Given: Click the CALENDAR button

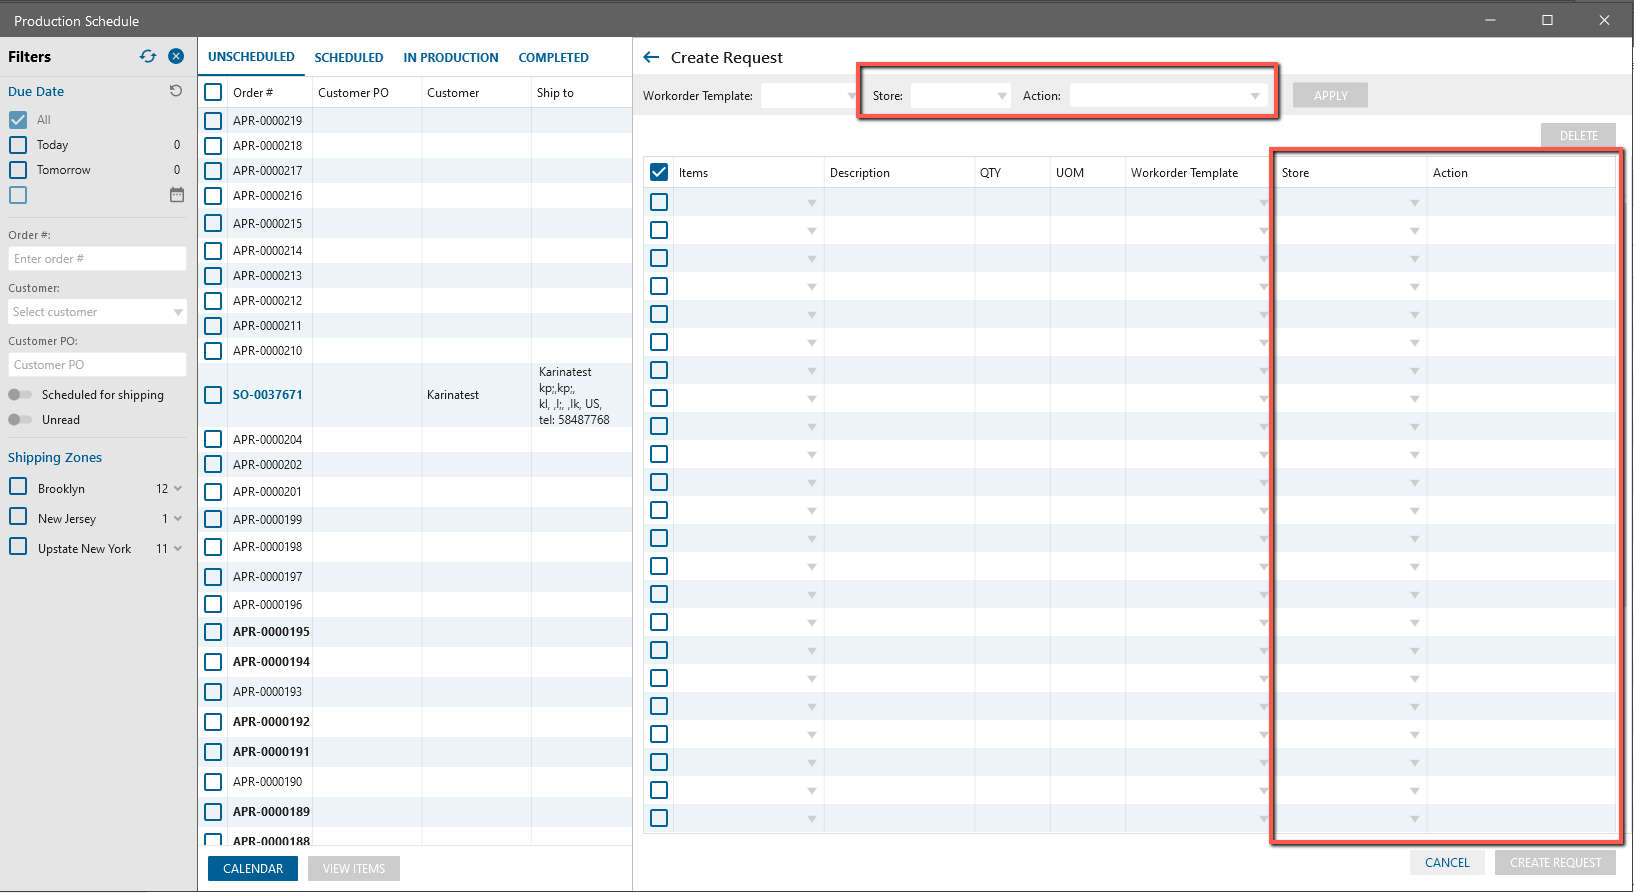Looking at the screenshot, I should (x=253, y=869).
